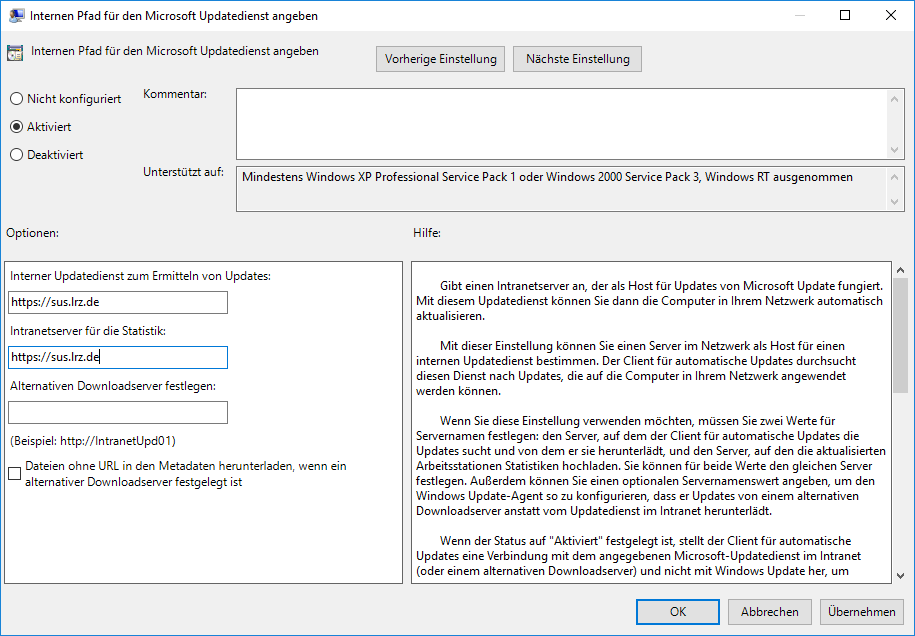The width and height of the screenshot is (915, 636).
Task: Click the down arrow of the Unterstützt auf scrollbar
Action: pyautogui.click(x=895, y=202)
